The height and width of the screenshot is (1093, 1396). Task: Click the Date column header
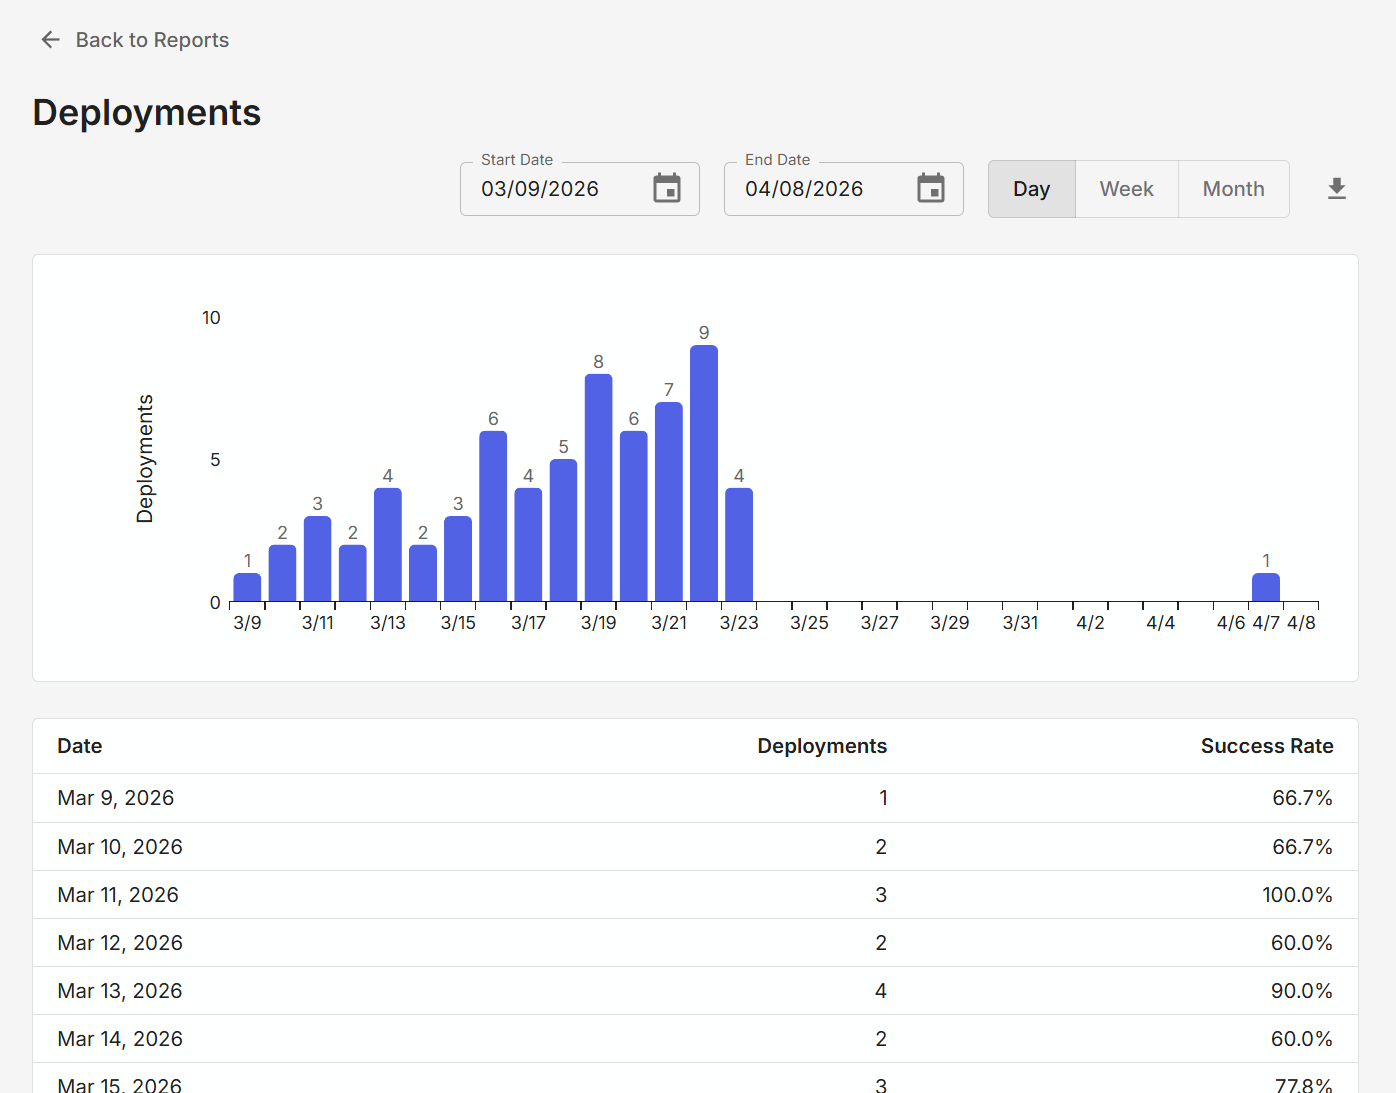pyautogui.click(x=80, y=746)
